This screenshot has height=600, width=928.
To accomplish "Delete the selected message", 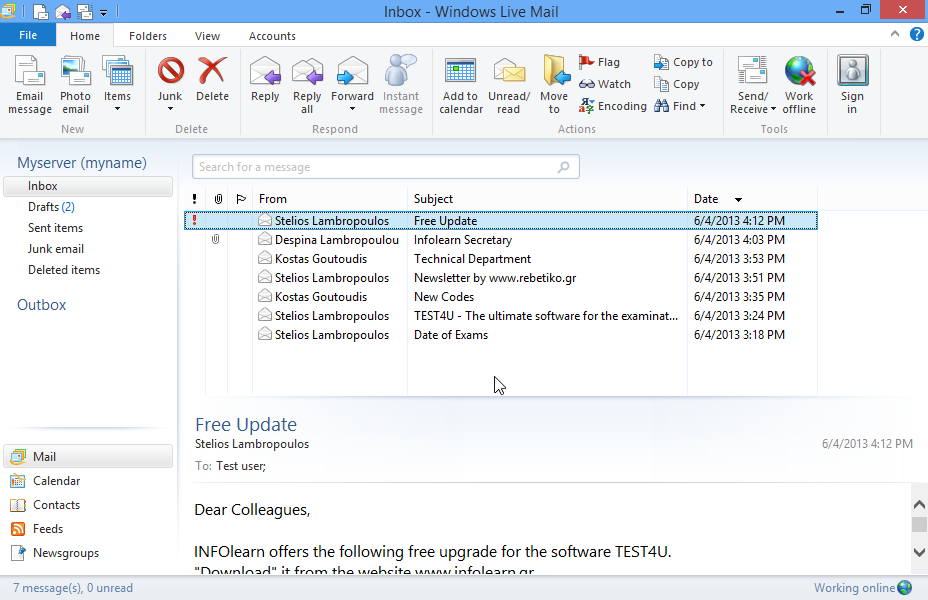I will (212, 79).
